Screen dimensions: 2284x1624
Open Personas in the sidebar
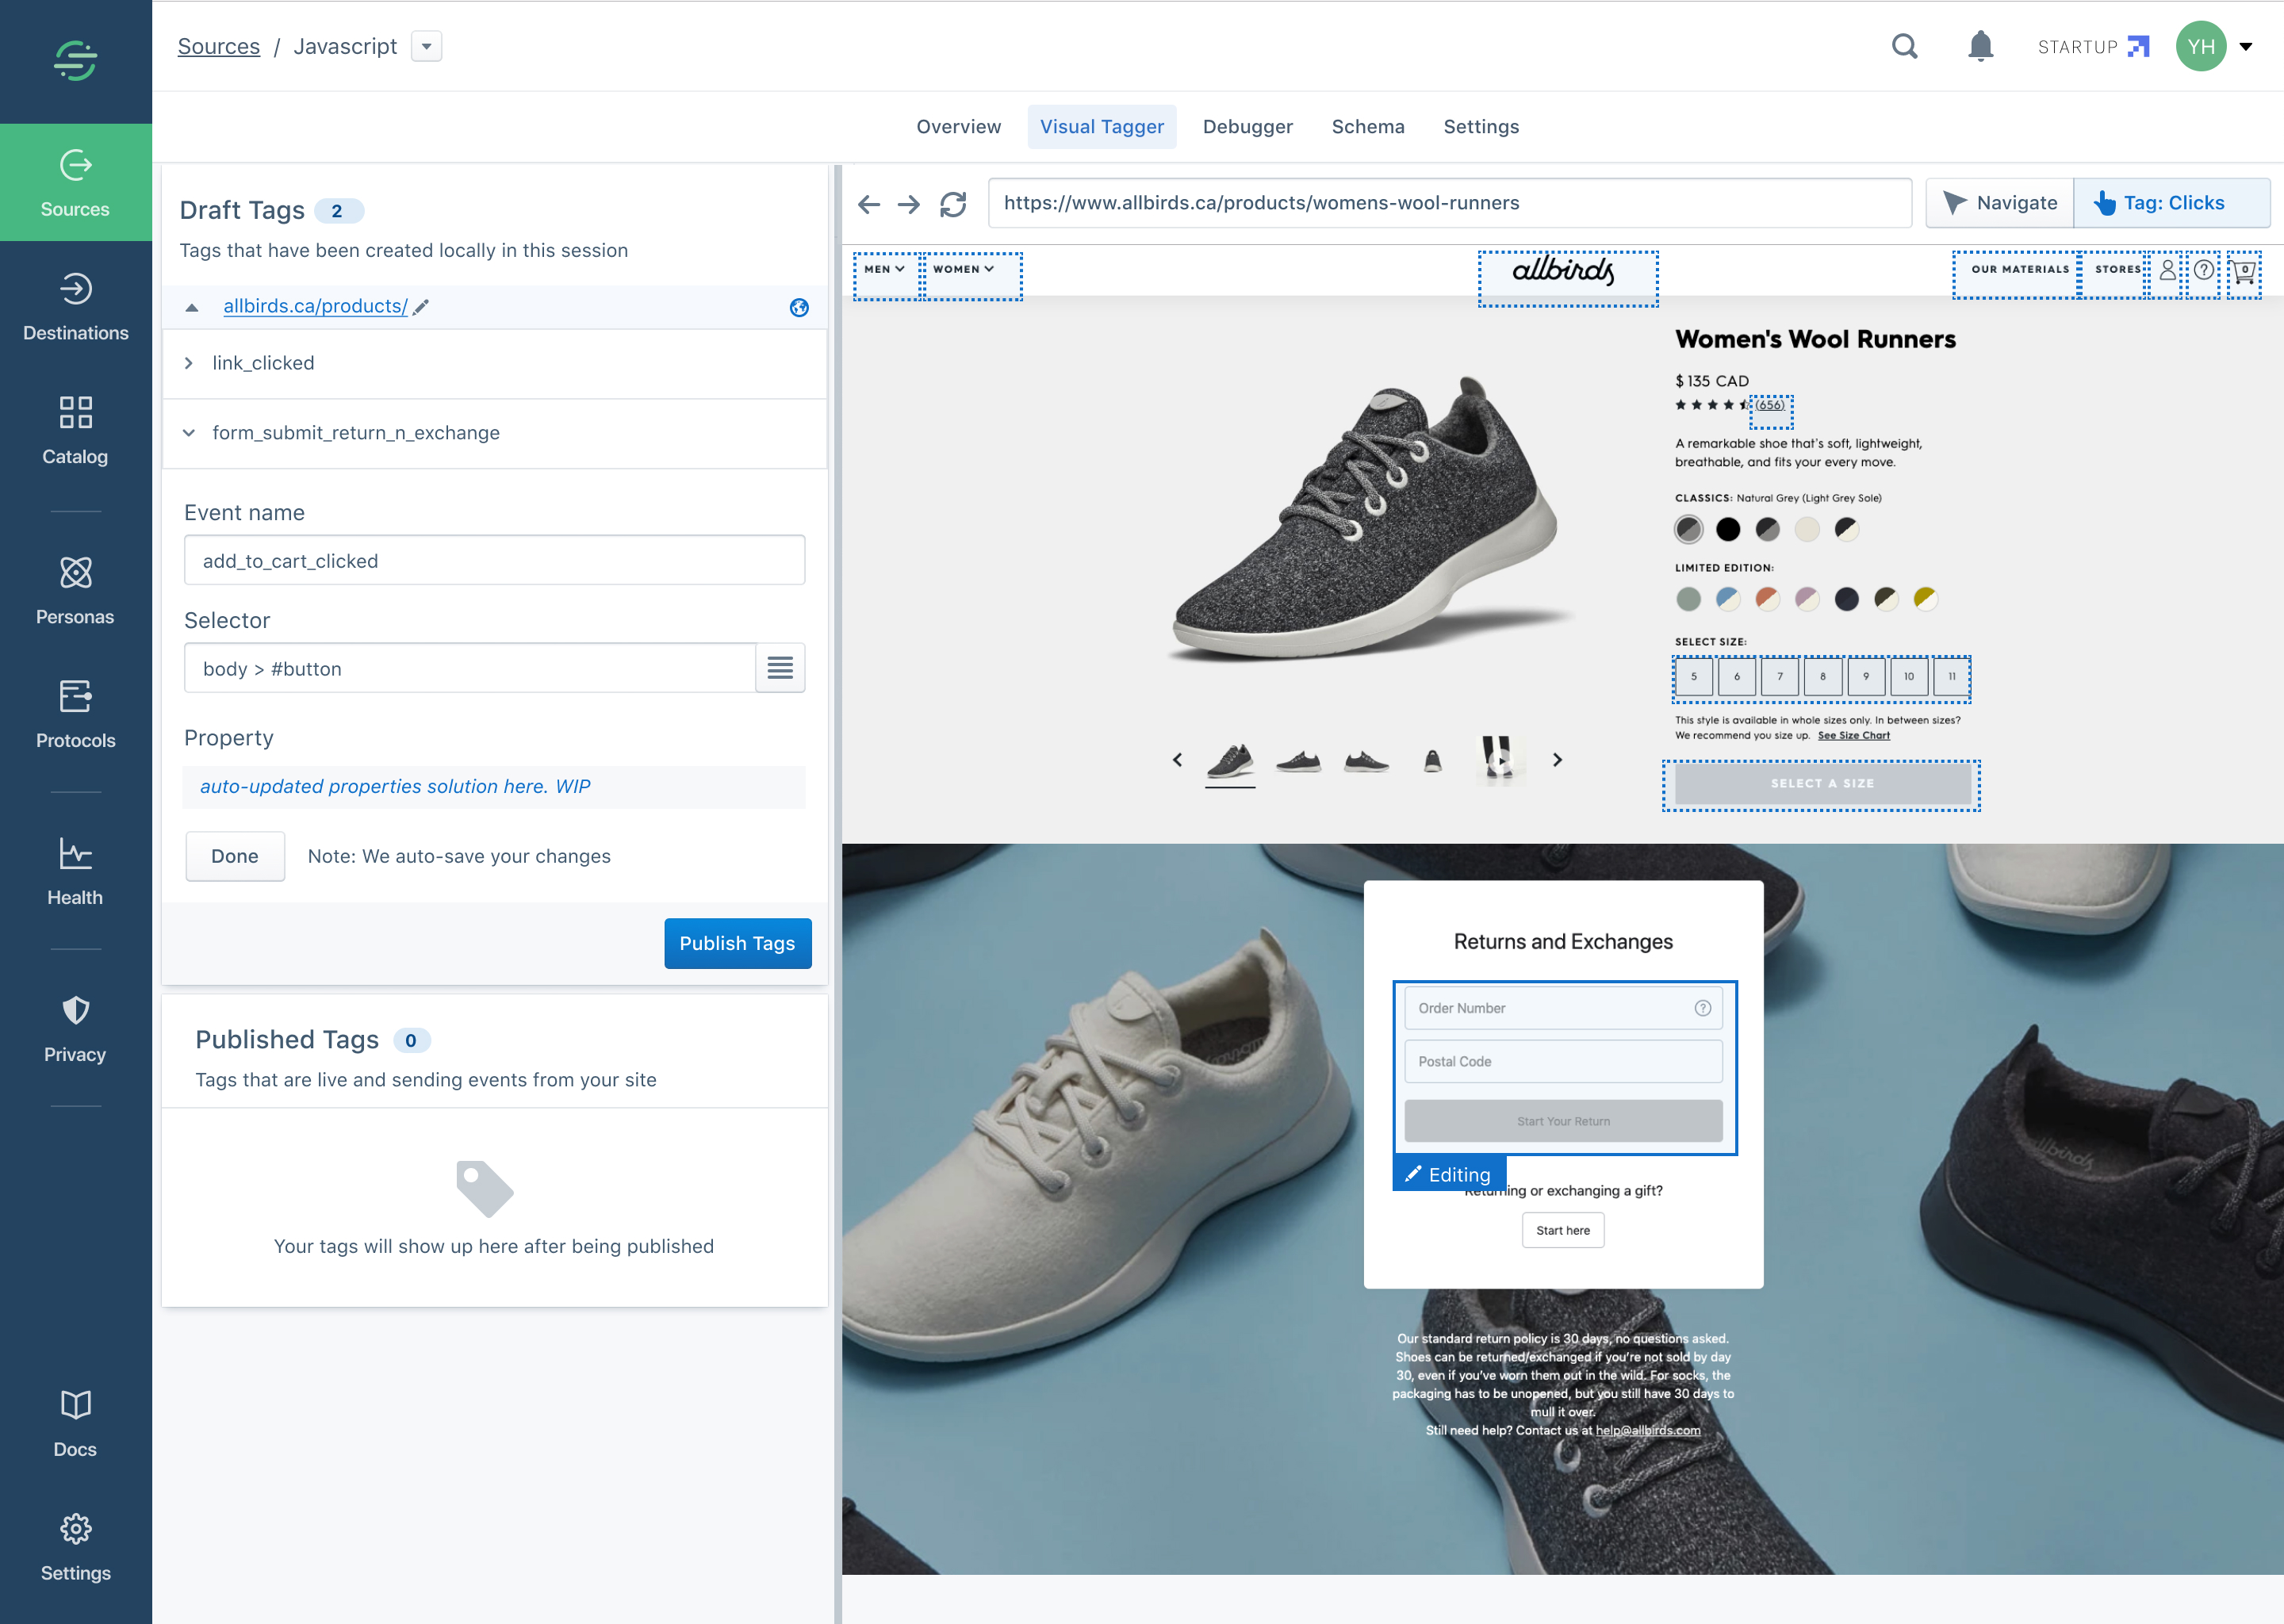pyautogui.click(x=75, y=590)
